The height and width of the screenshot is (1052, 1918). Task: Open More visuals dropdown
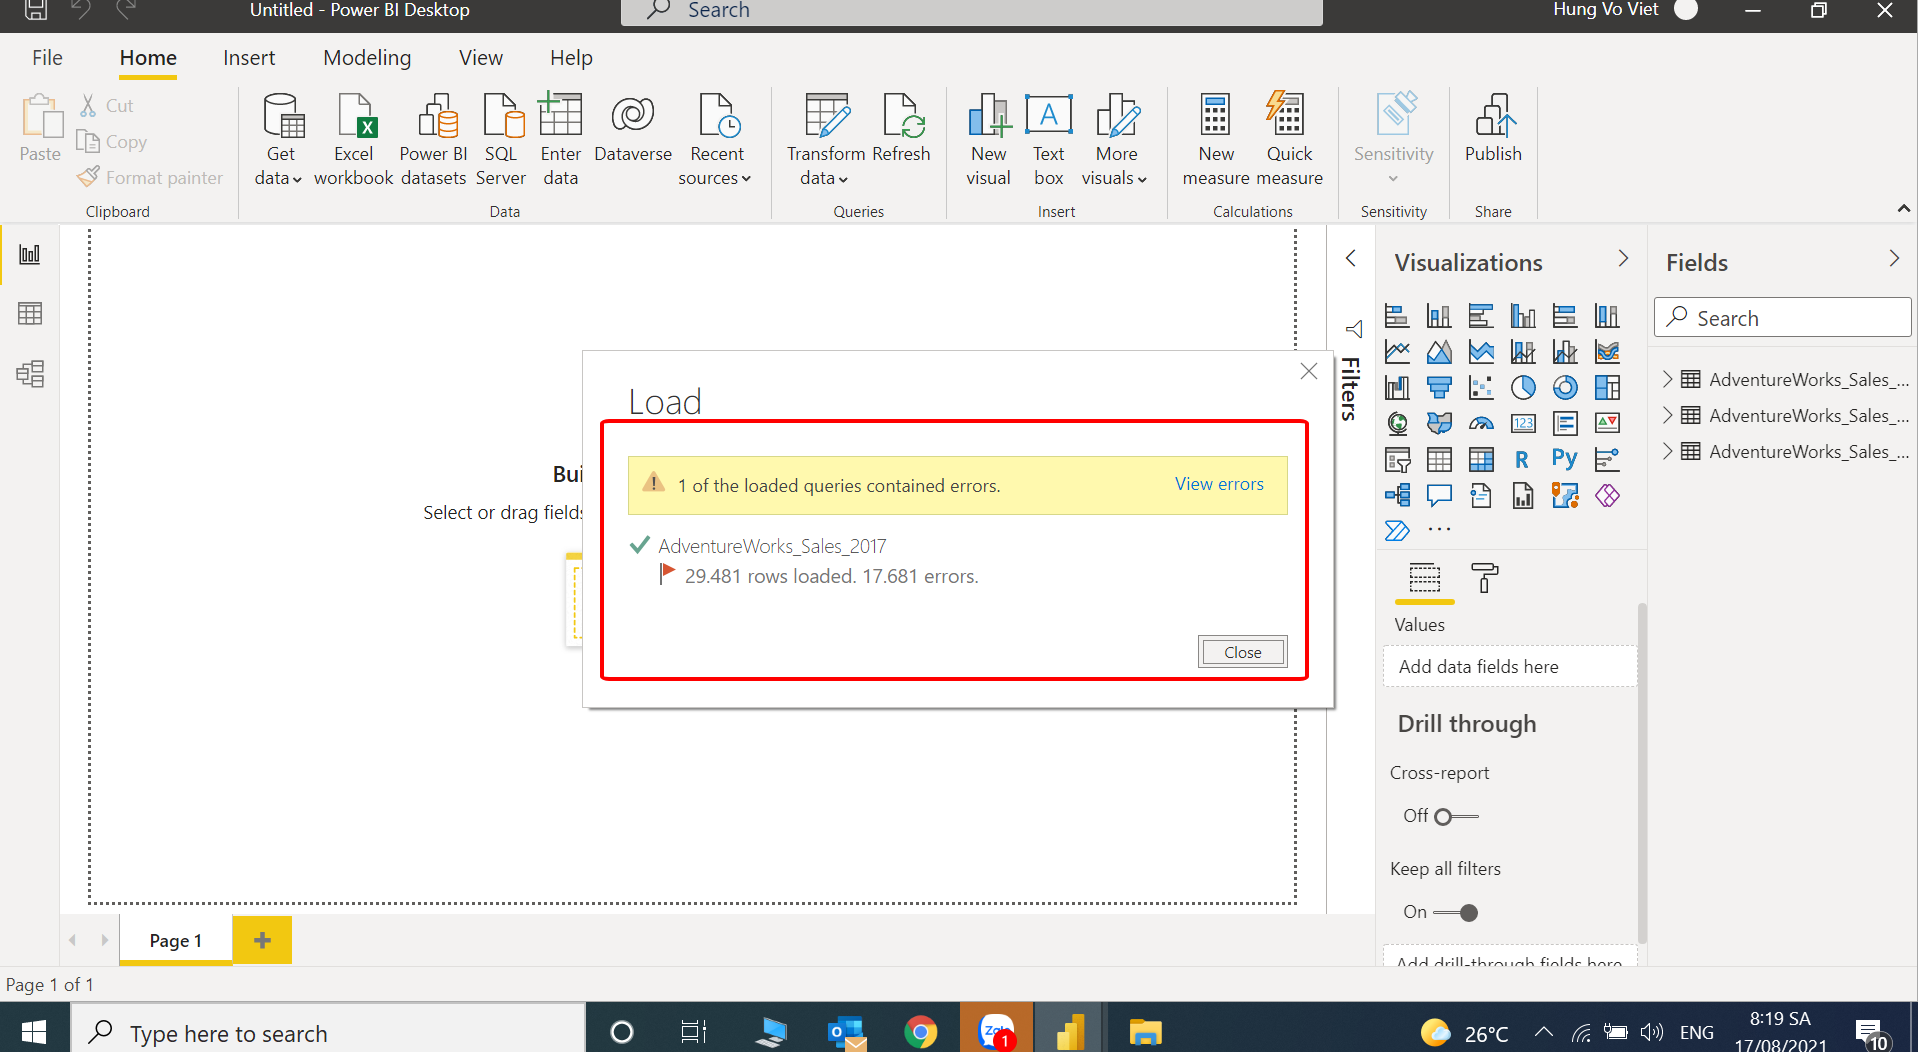tap(1115, 140)
